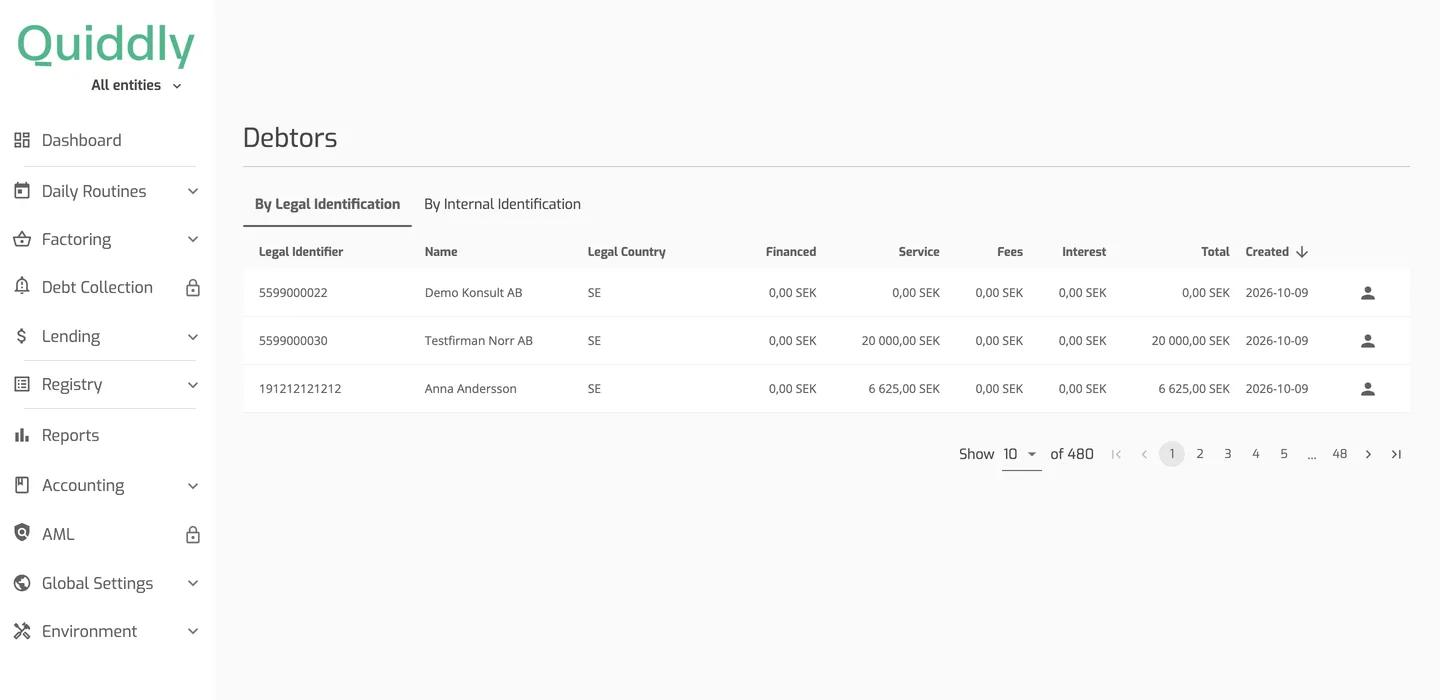Viewport: 1440px width, 700px height.
Task: Click the Reports bar chart icon
Action: pos(22,435)
